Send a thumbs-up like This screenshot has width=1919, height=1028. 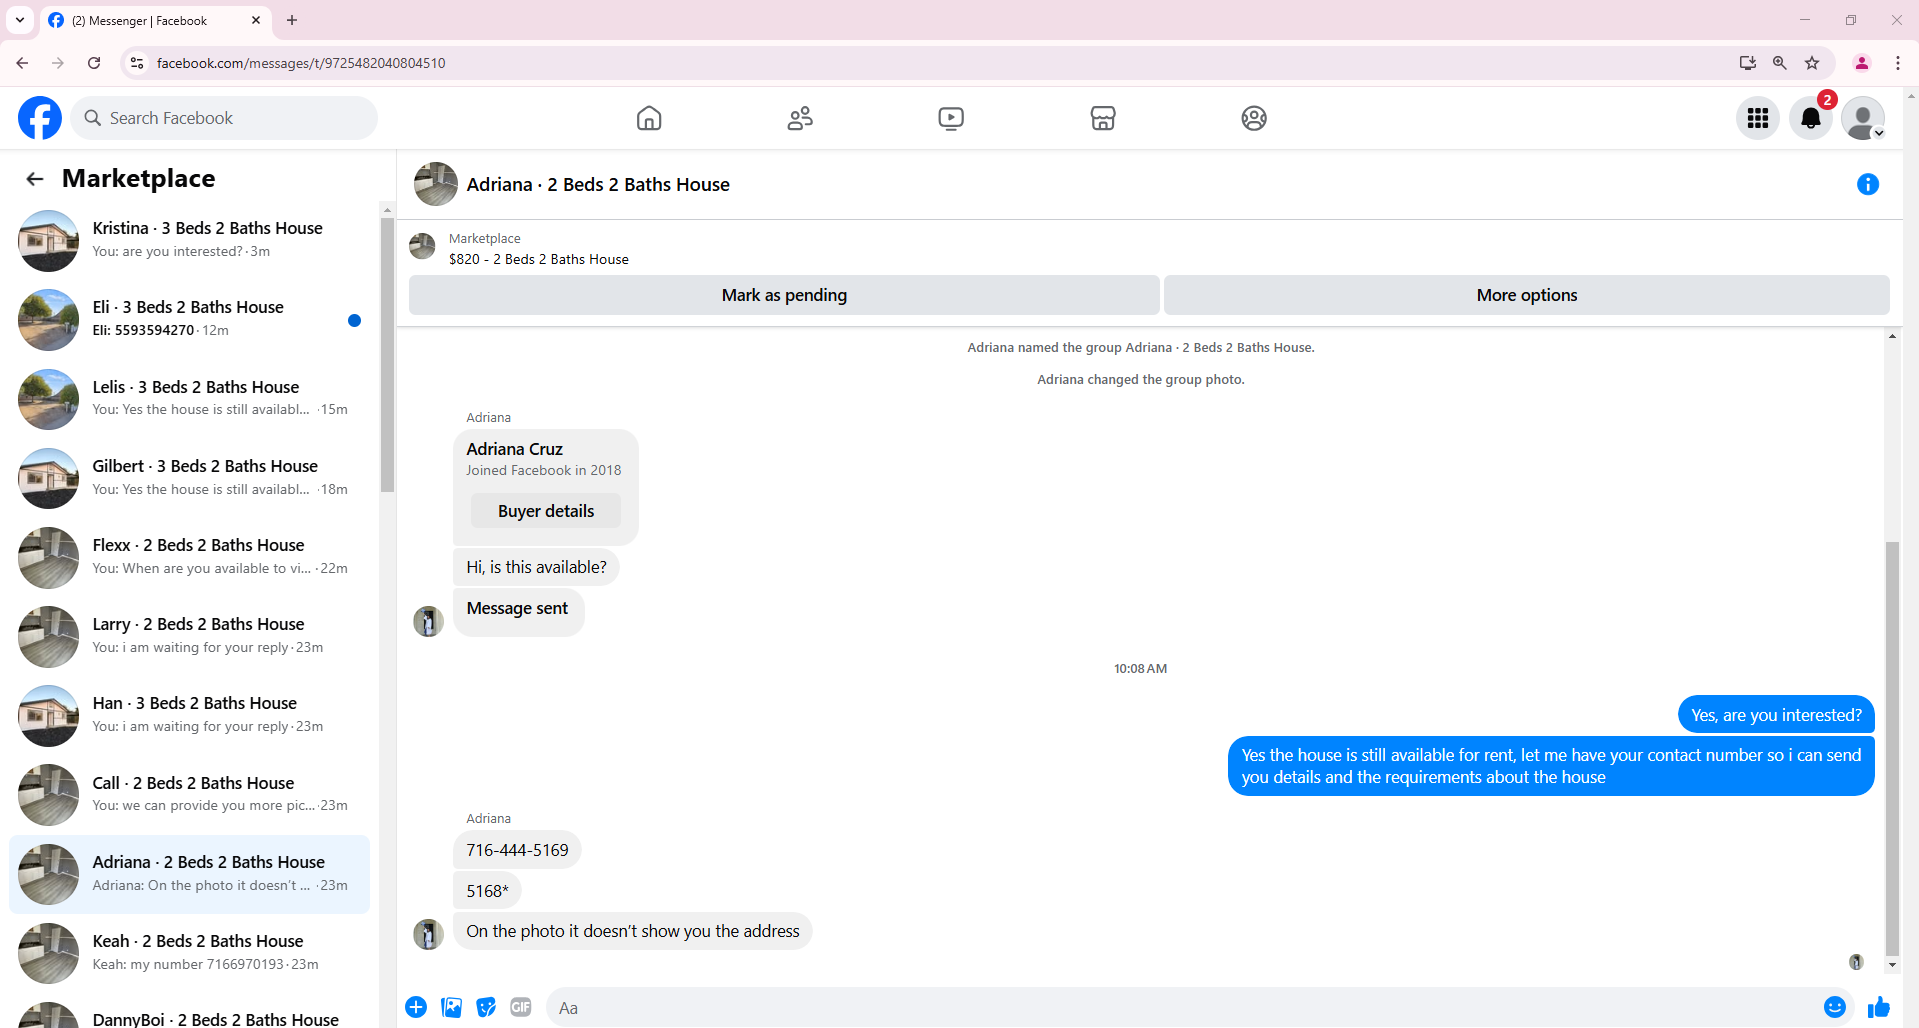[1879, 1007]
